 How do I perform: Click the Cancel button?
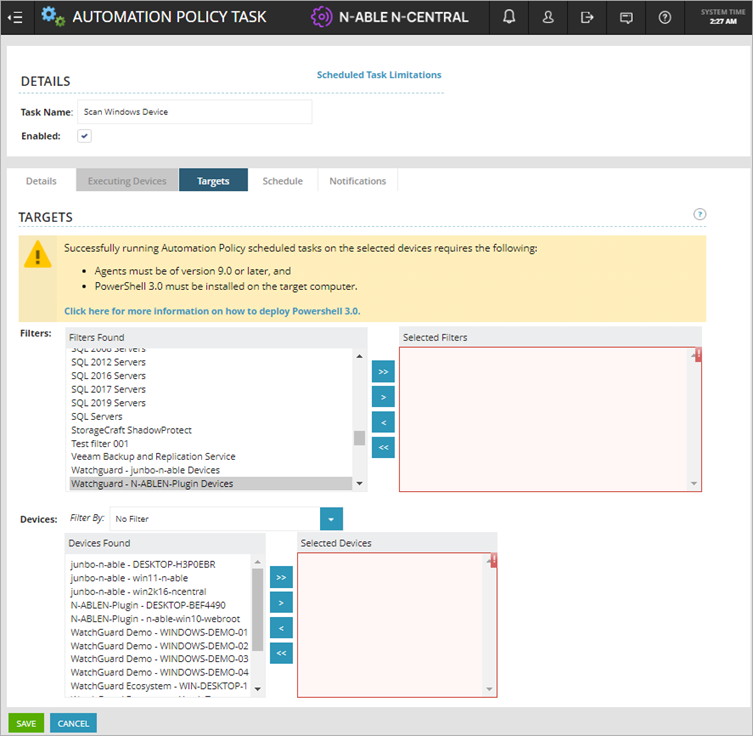tap(73, 723)
